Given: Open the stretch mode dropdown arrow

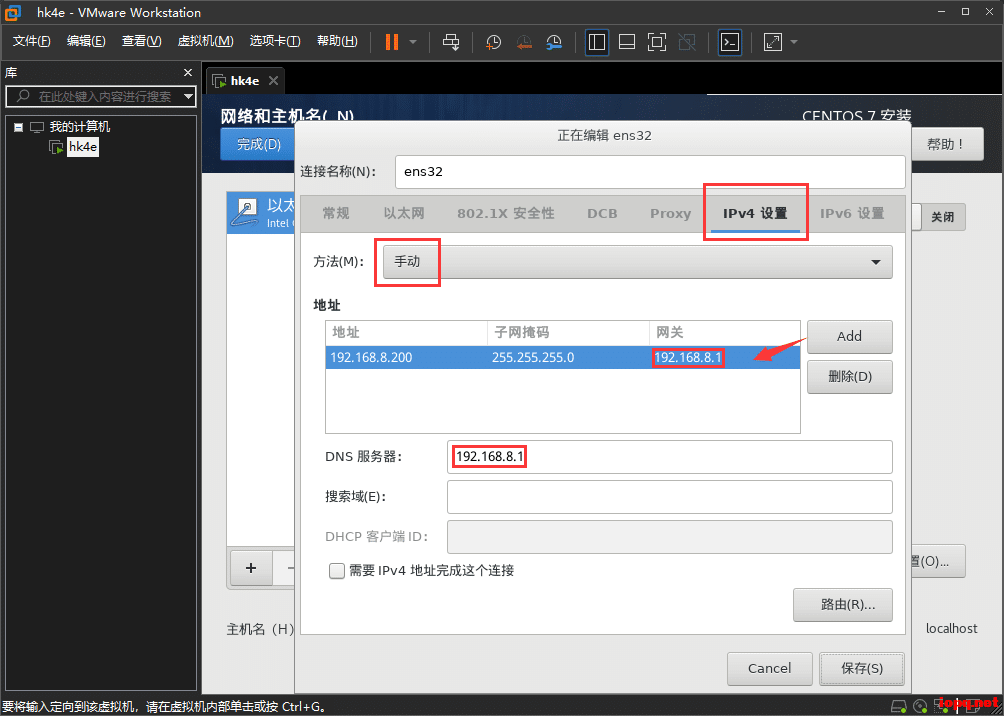Looking at the screenshot, I should (795, 42).
